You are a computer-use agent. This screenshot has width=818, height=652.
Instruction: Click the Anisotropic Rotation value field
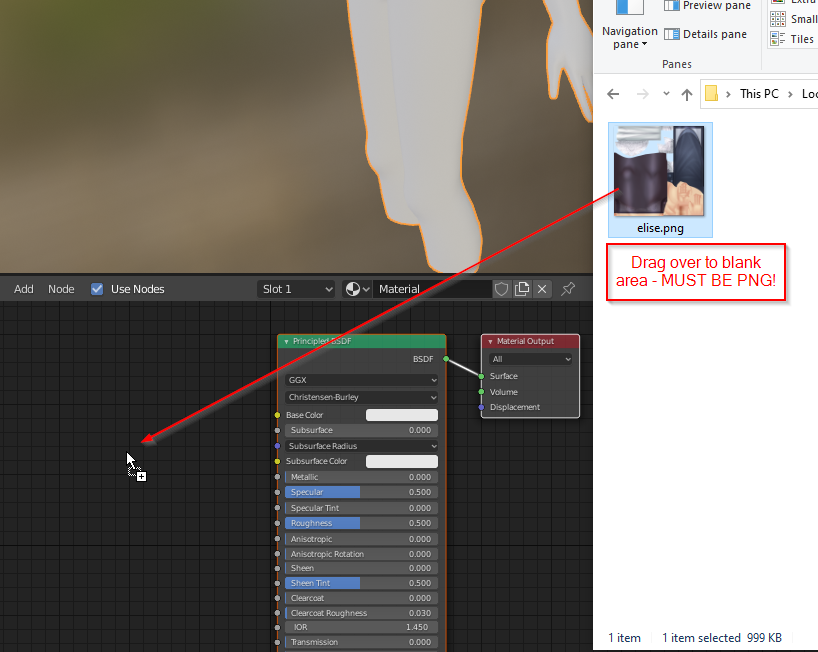362,554
